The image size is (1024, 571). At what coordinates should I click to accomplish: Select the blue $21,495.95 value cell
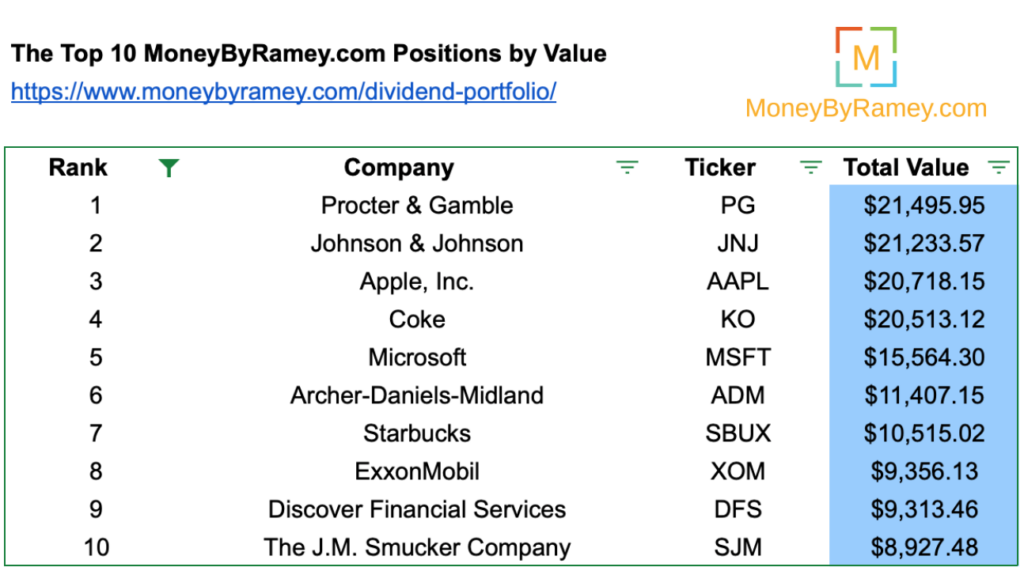point(923,206)
